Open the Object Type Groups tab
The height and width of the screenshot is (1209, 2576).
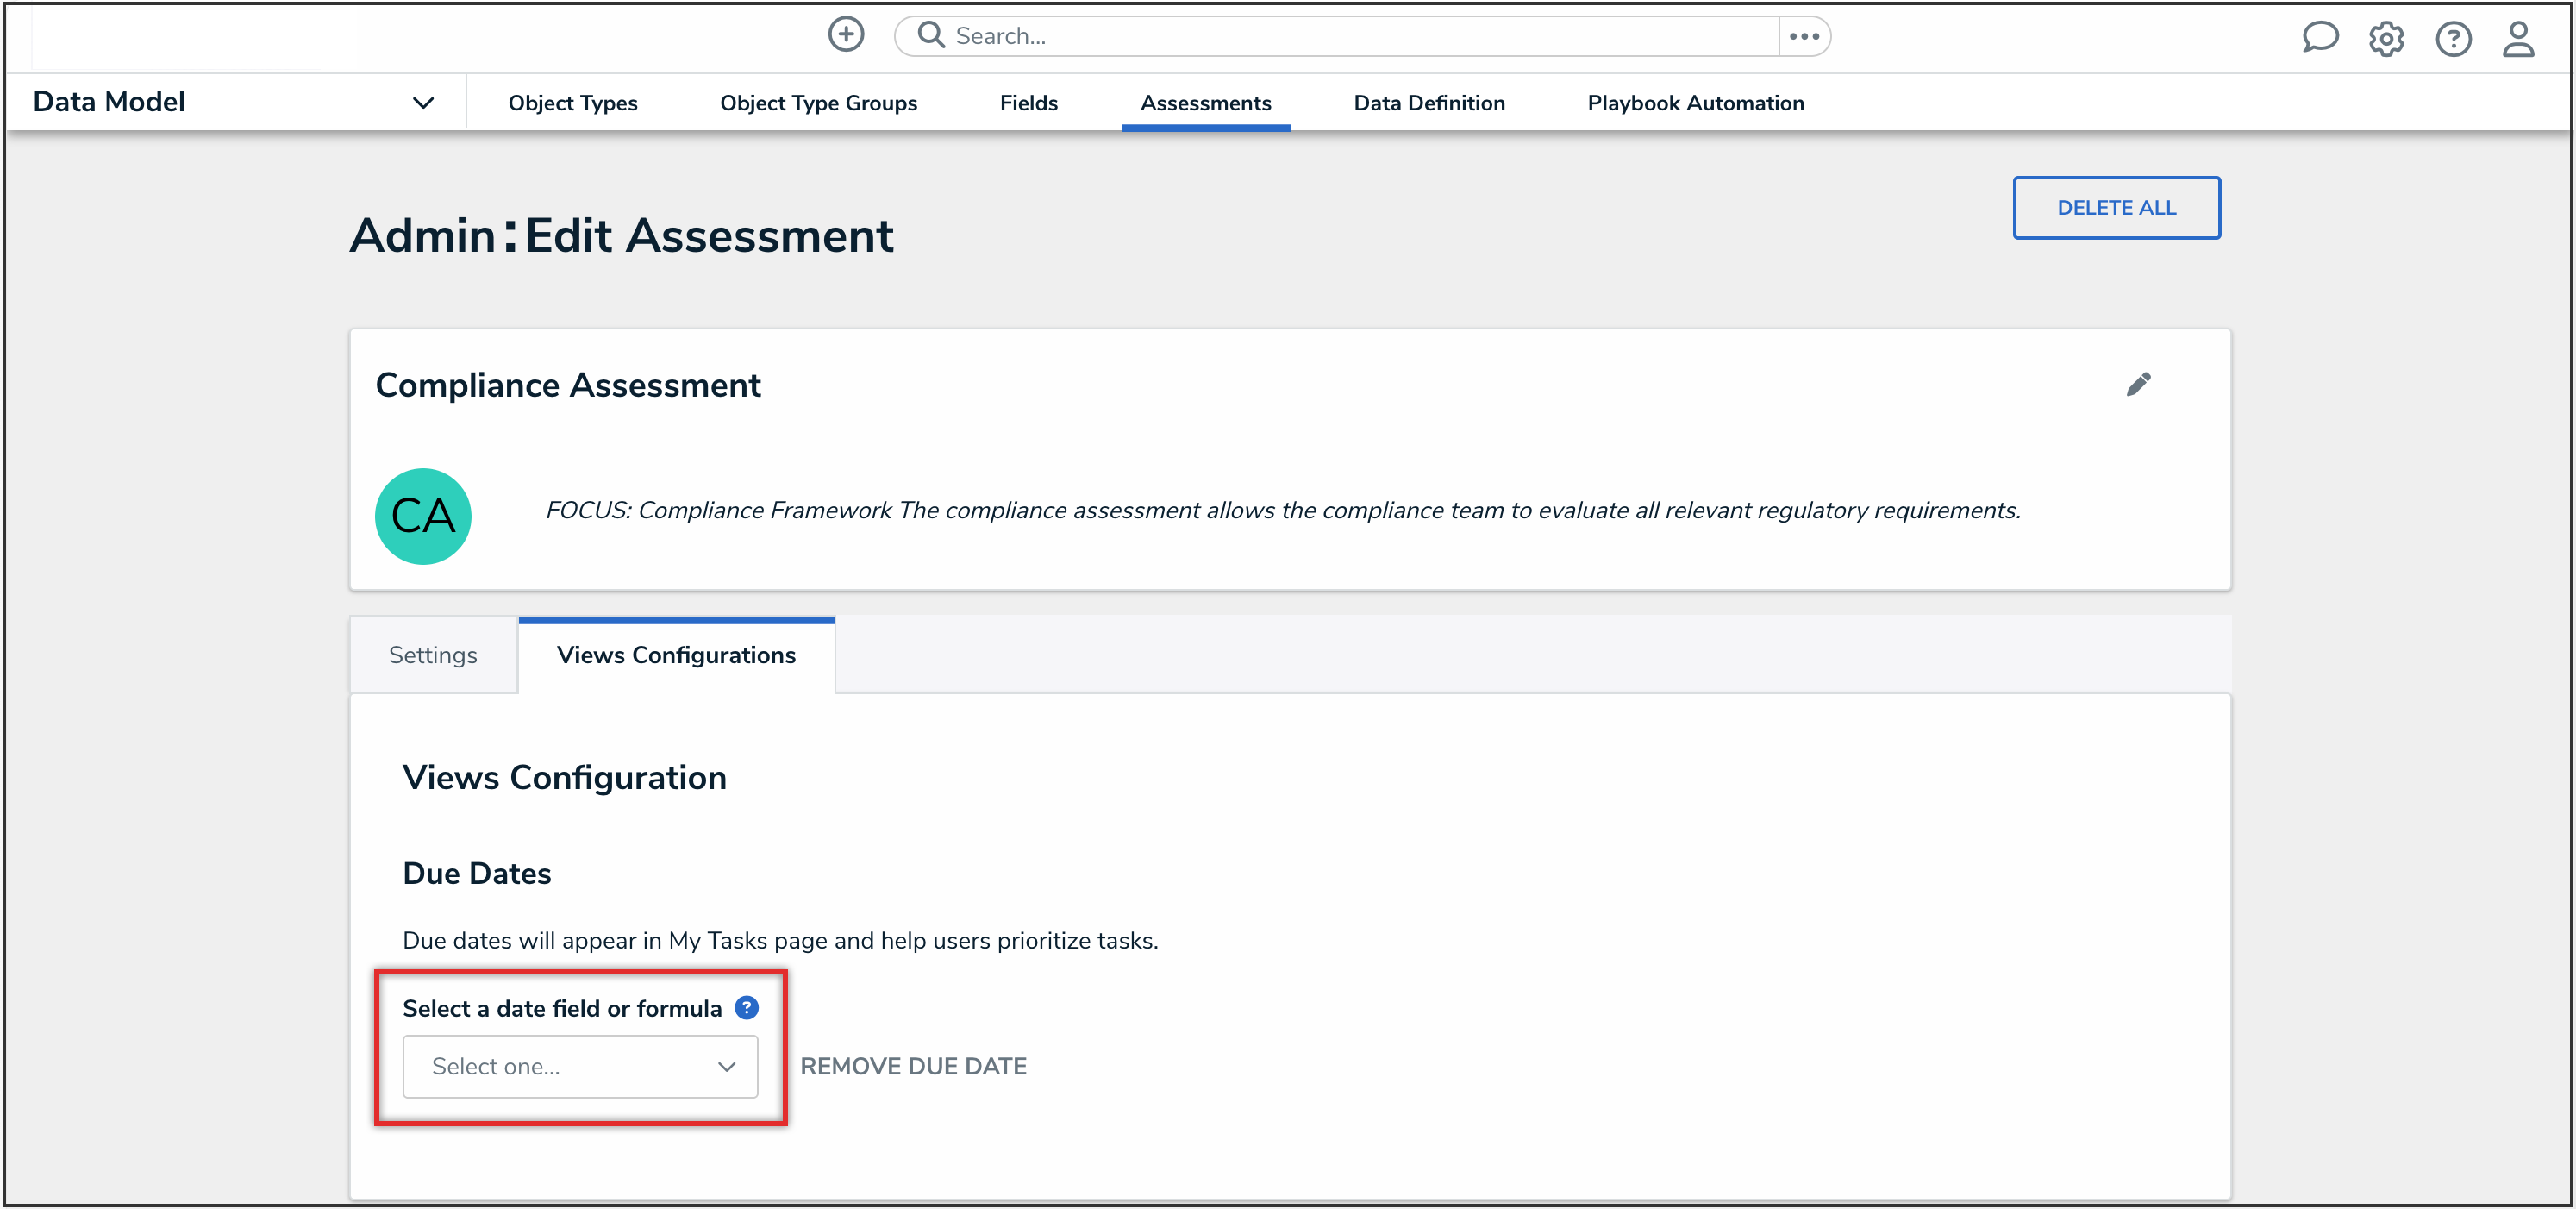tap(818, 103)
